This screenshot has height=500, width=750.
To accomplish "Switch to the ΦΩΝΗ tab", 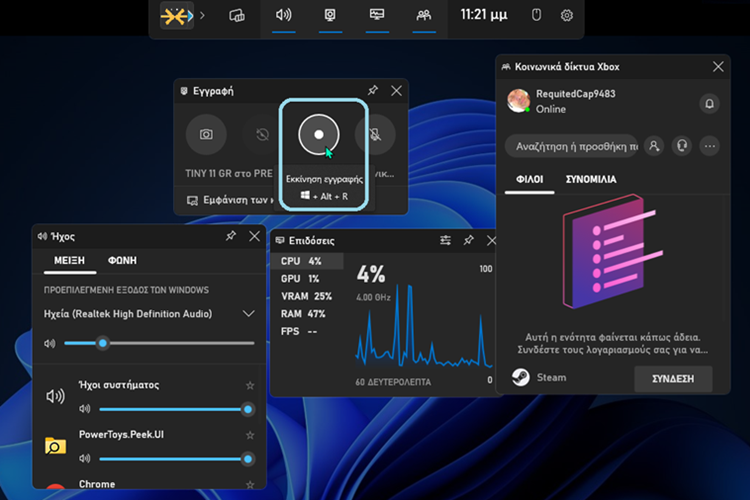I will point(122,261).
